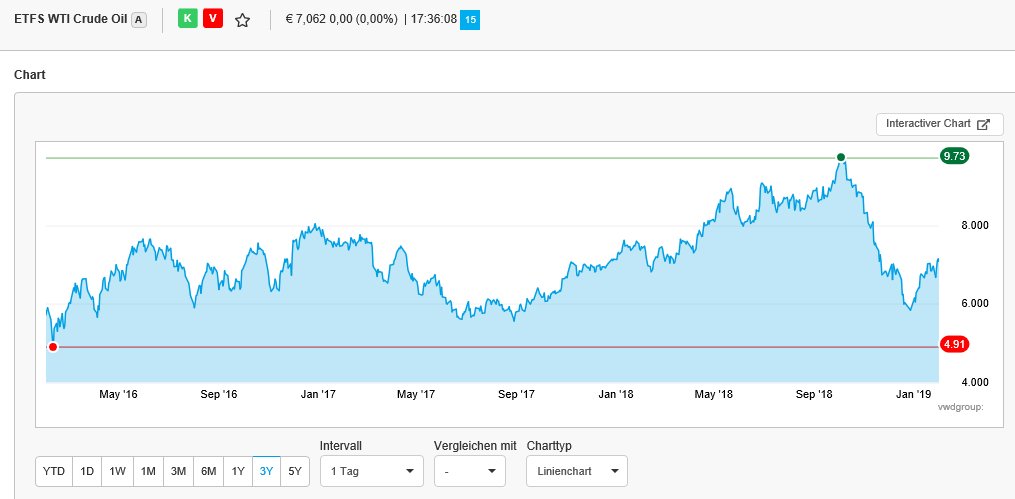Click the green 9.73 high value label
This screenshot has width=1015, height=499.
click(x=954, y=156)
